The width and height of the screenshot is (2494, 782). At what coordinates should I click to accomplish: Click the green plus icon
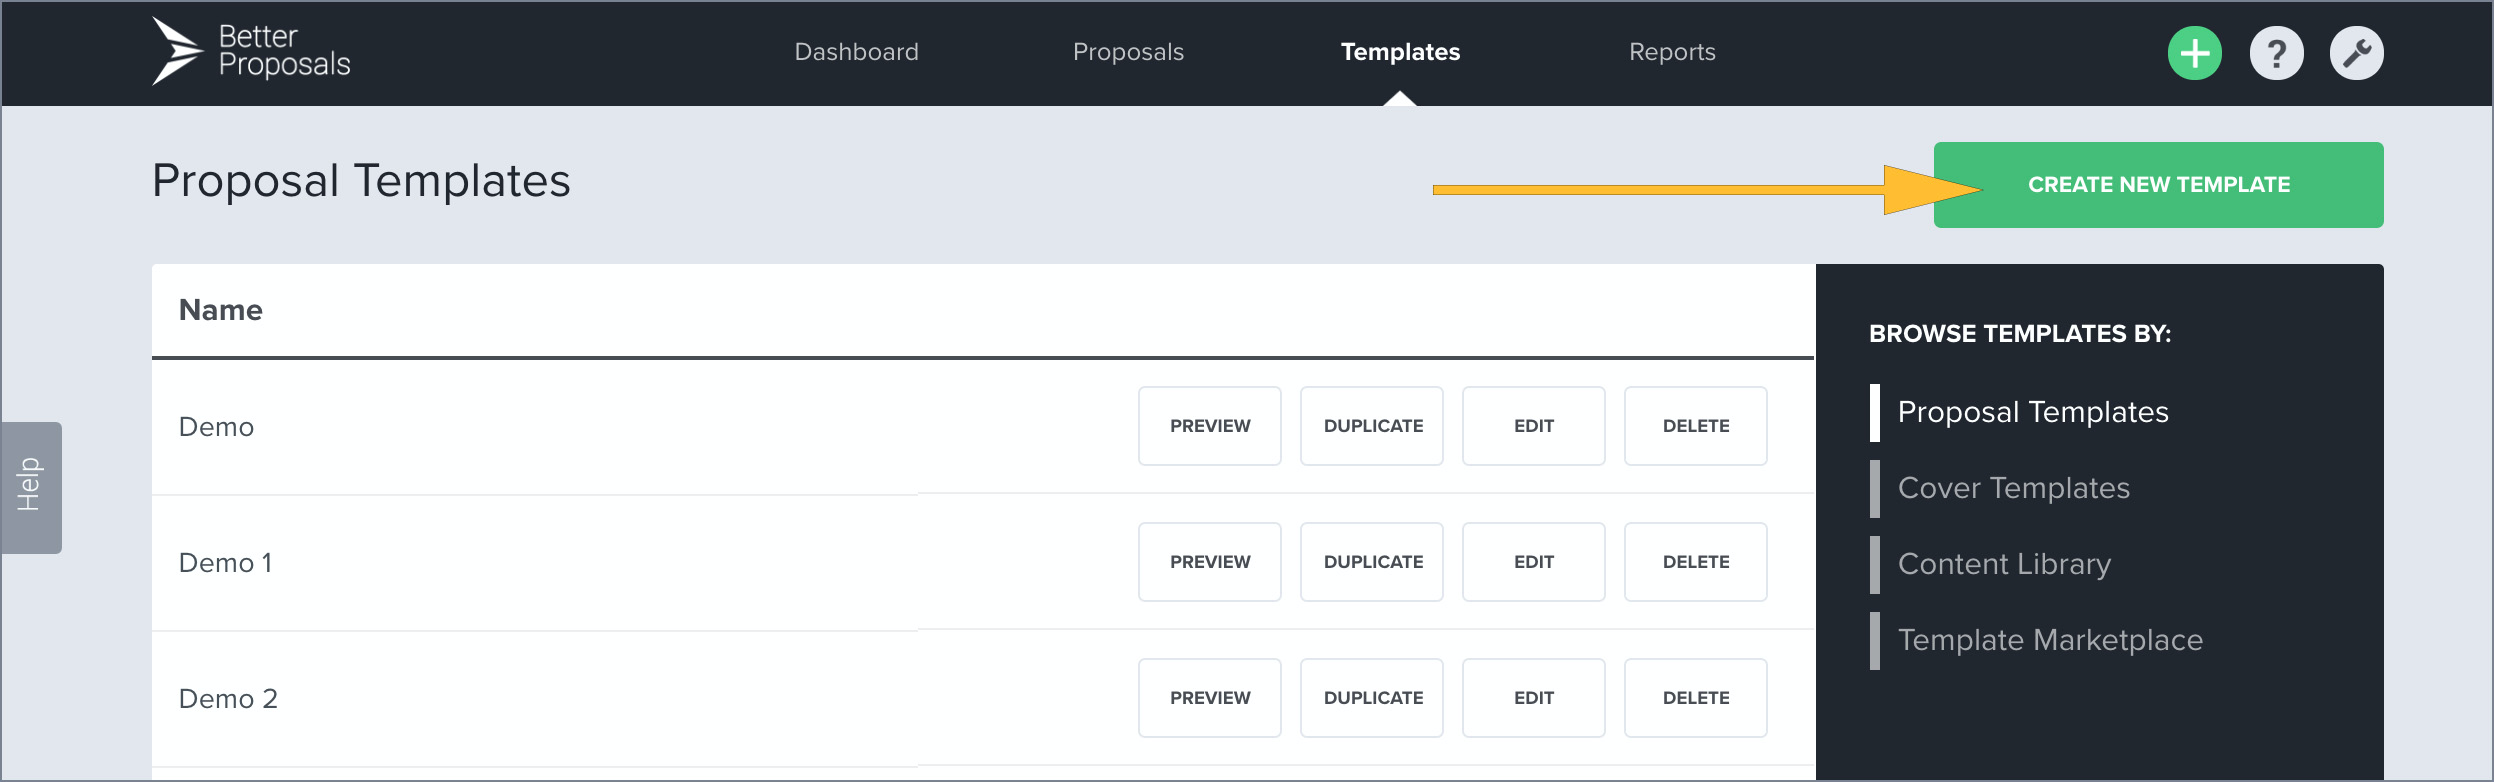[x=2195, y=53]
